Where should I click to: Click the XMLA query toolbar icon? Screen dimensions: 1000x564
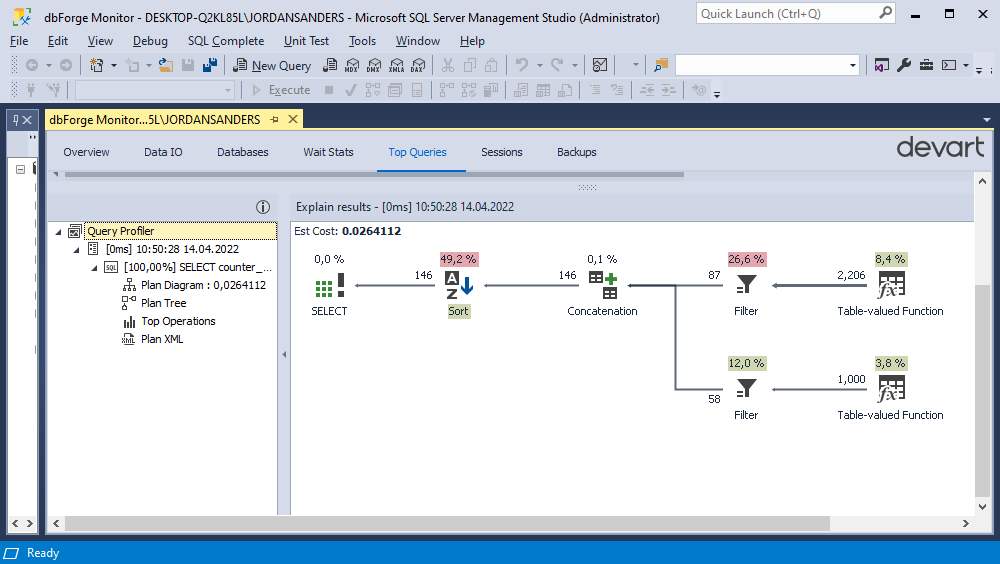[396, 65]
